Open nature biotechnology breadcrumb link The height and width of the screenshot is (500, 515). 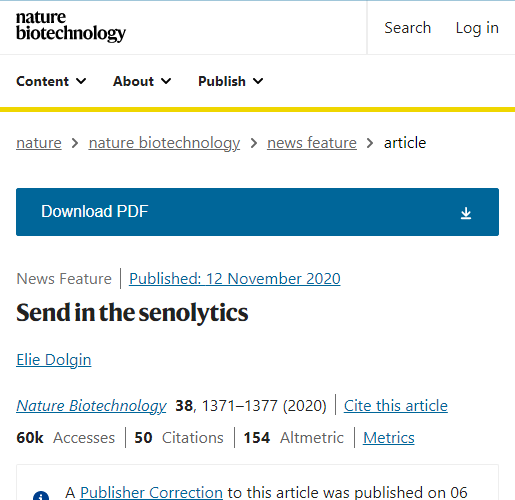coord(164,143)
